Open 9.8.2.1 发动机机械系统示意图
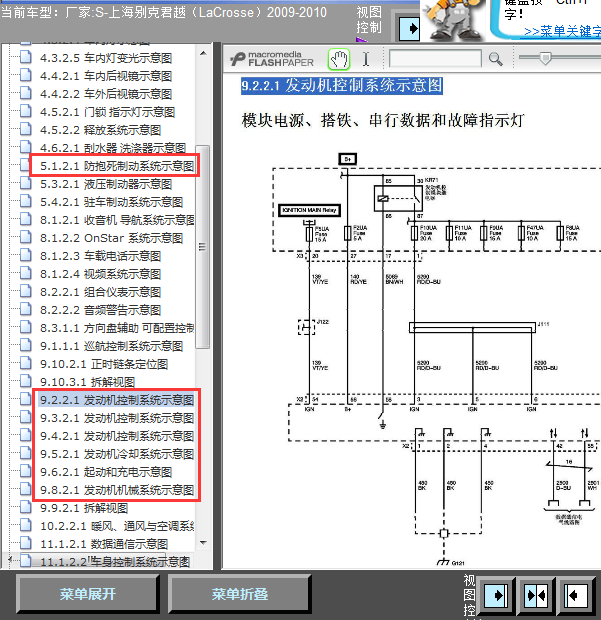The width and height of the screenshot is (601, 620). [117, 490]
